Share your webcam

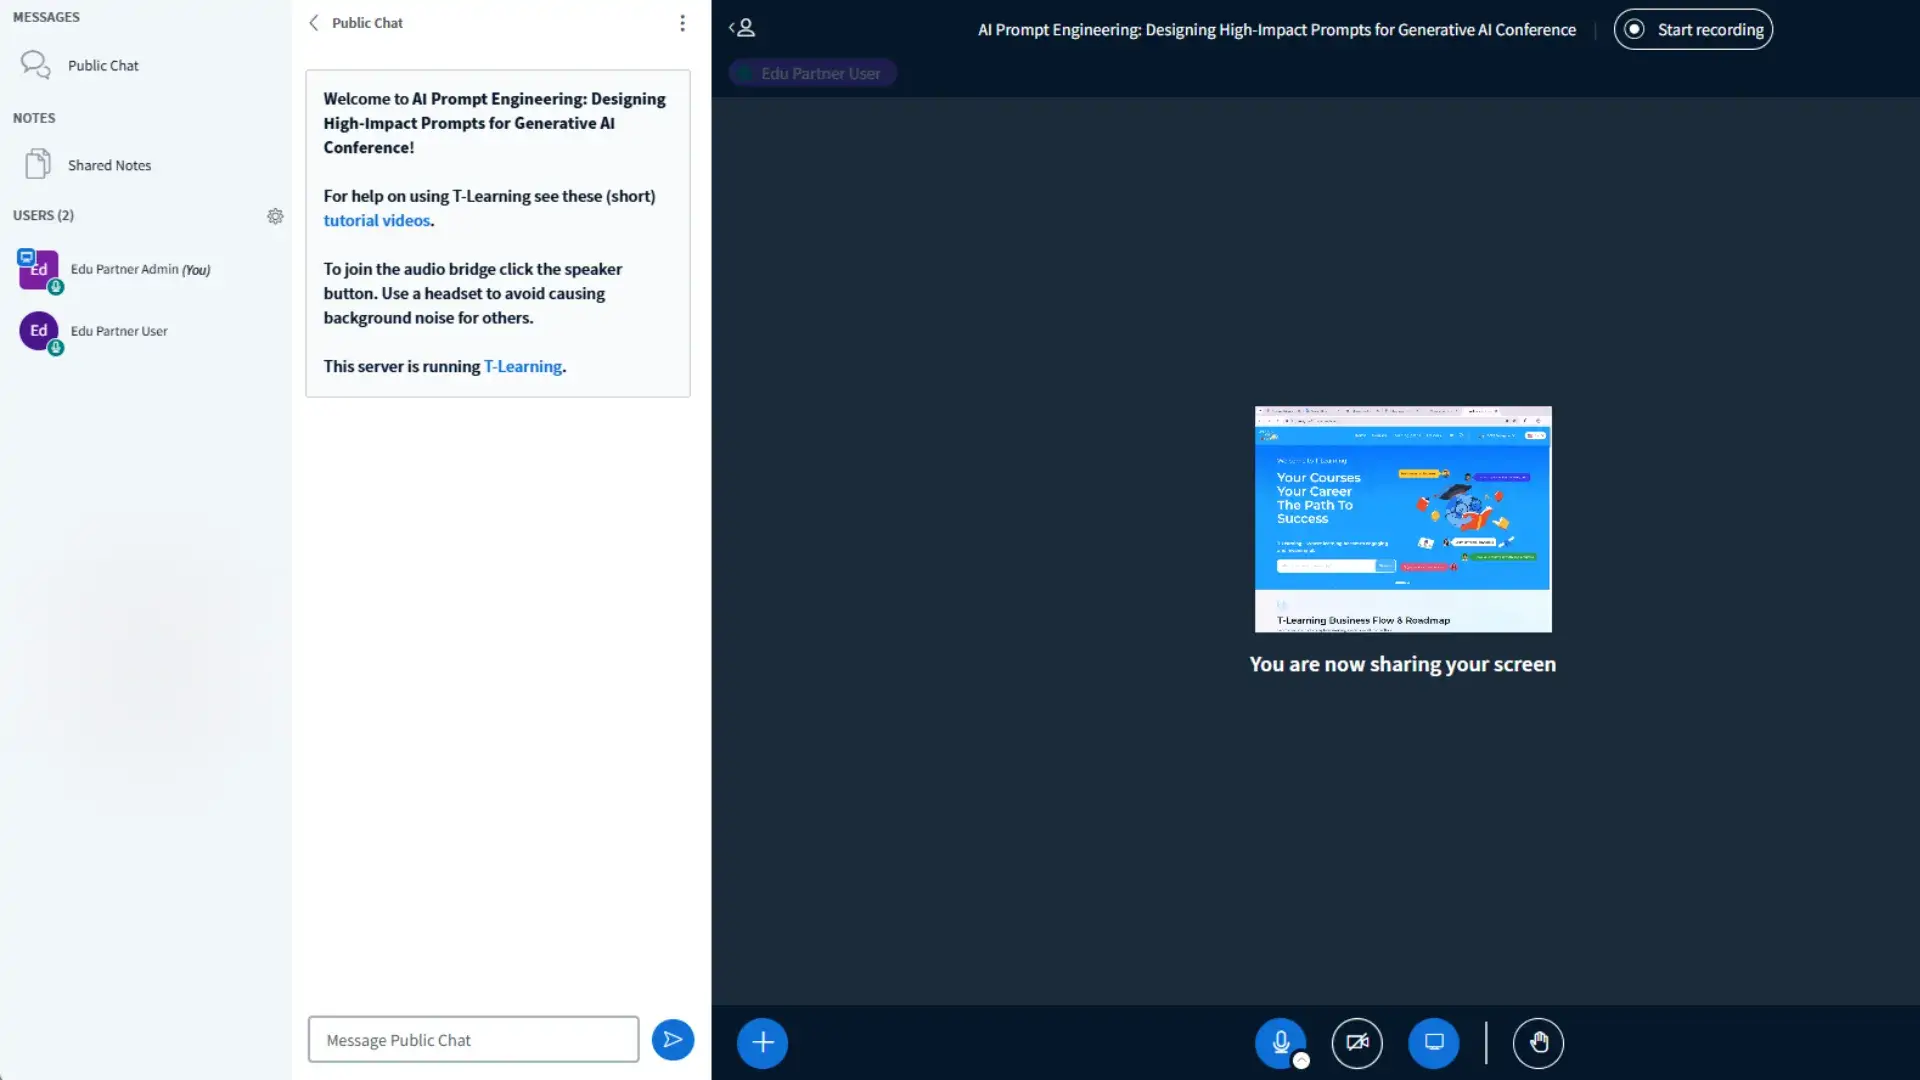pyautogui.click(x=1357, y=1043)
